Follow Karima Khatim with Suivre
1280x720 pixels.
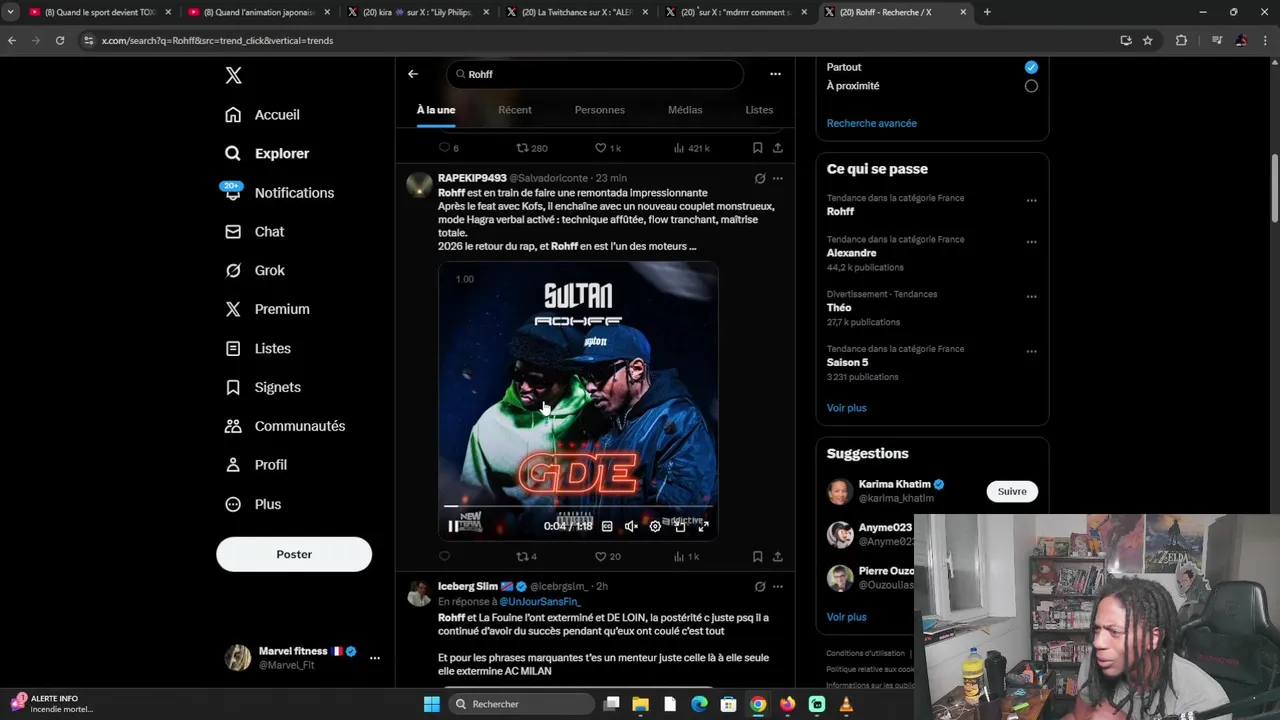[x=1012, y=491]
